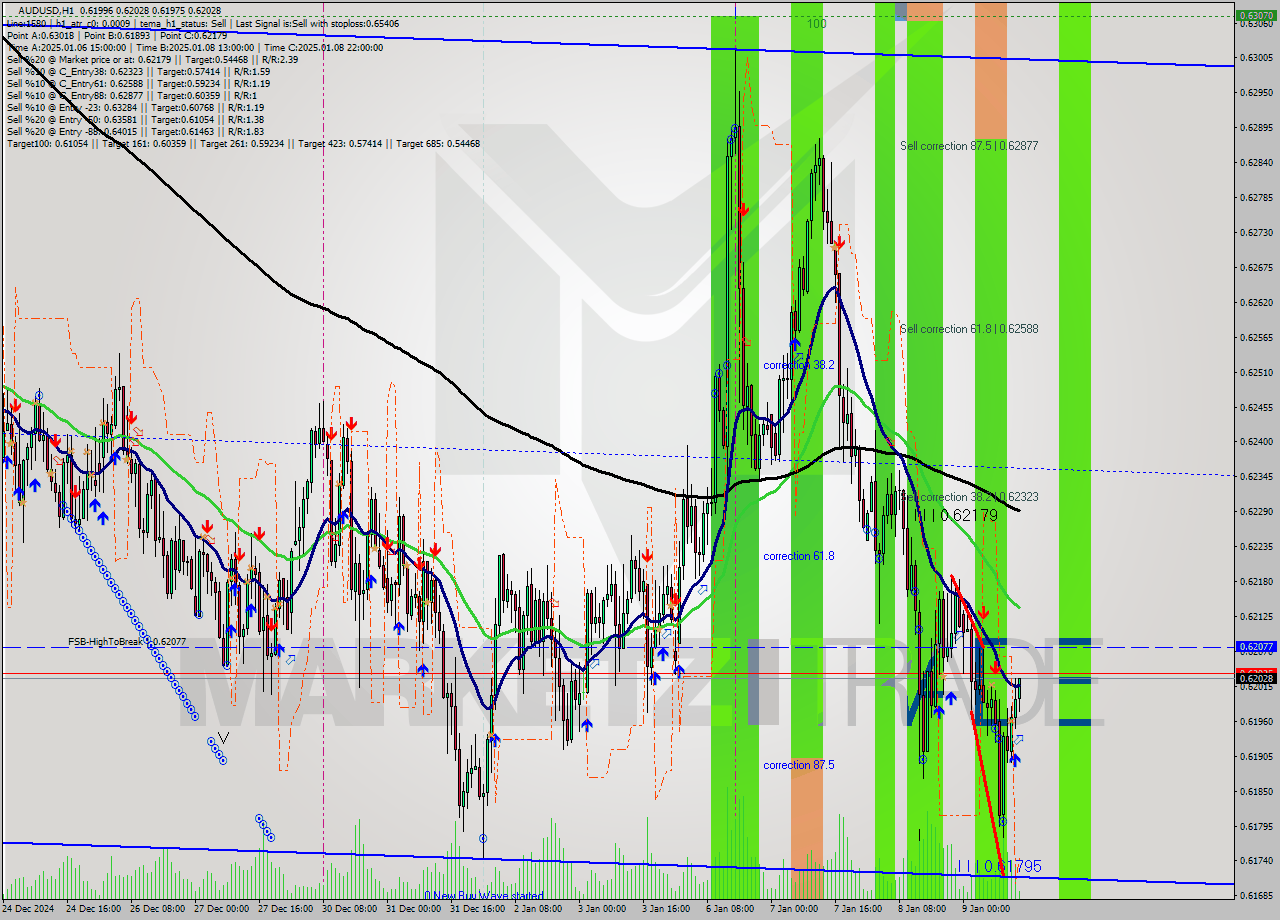Click the '2 Jan 08:00' time axis label
Viewport: 1280px width, 920px height.
coord(539,909)
